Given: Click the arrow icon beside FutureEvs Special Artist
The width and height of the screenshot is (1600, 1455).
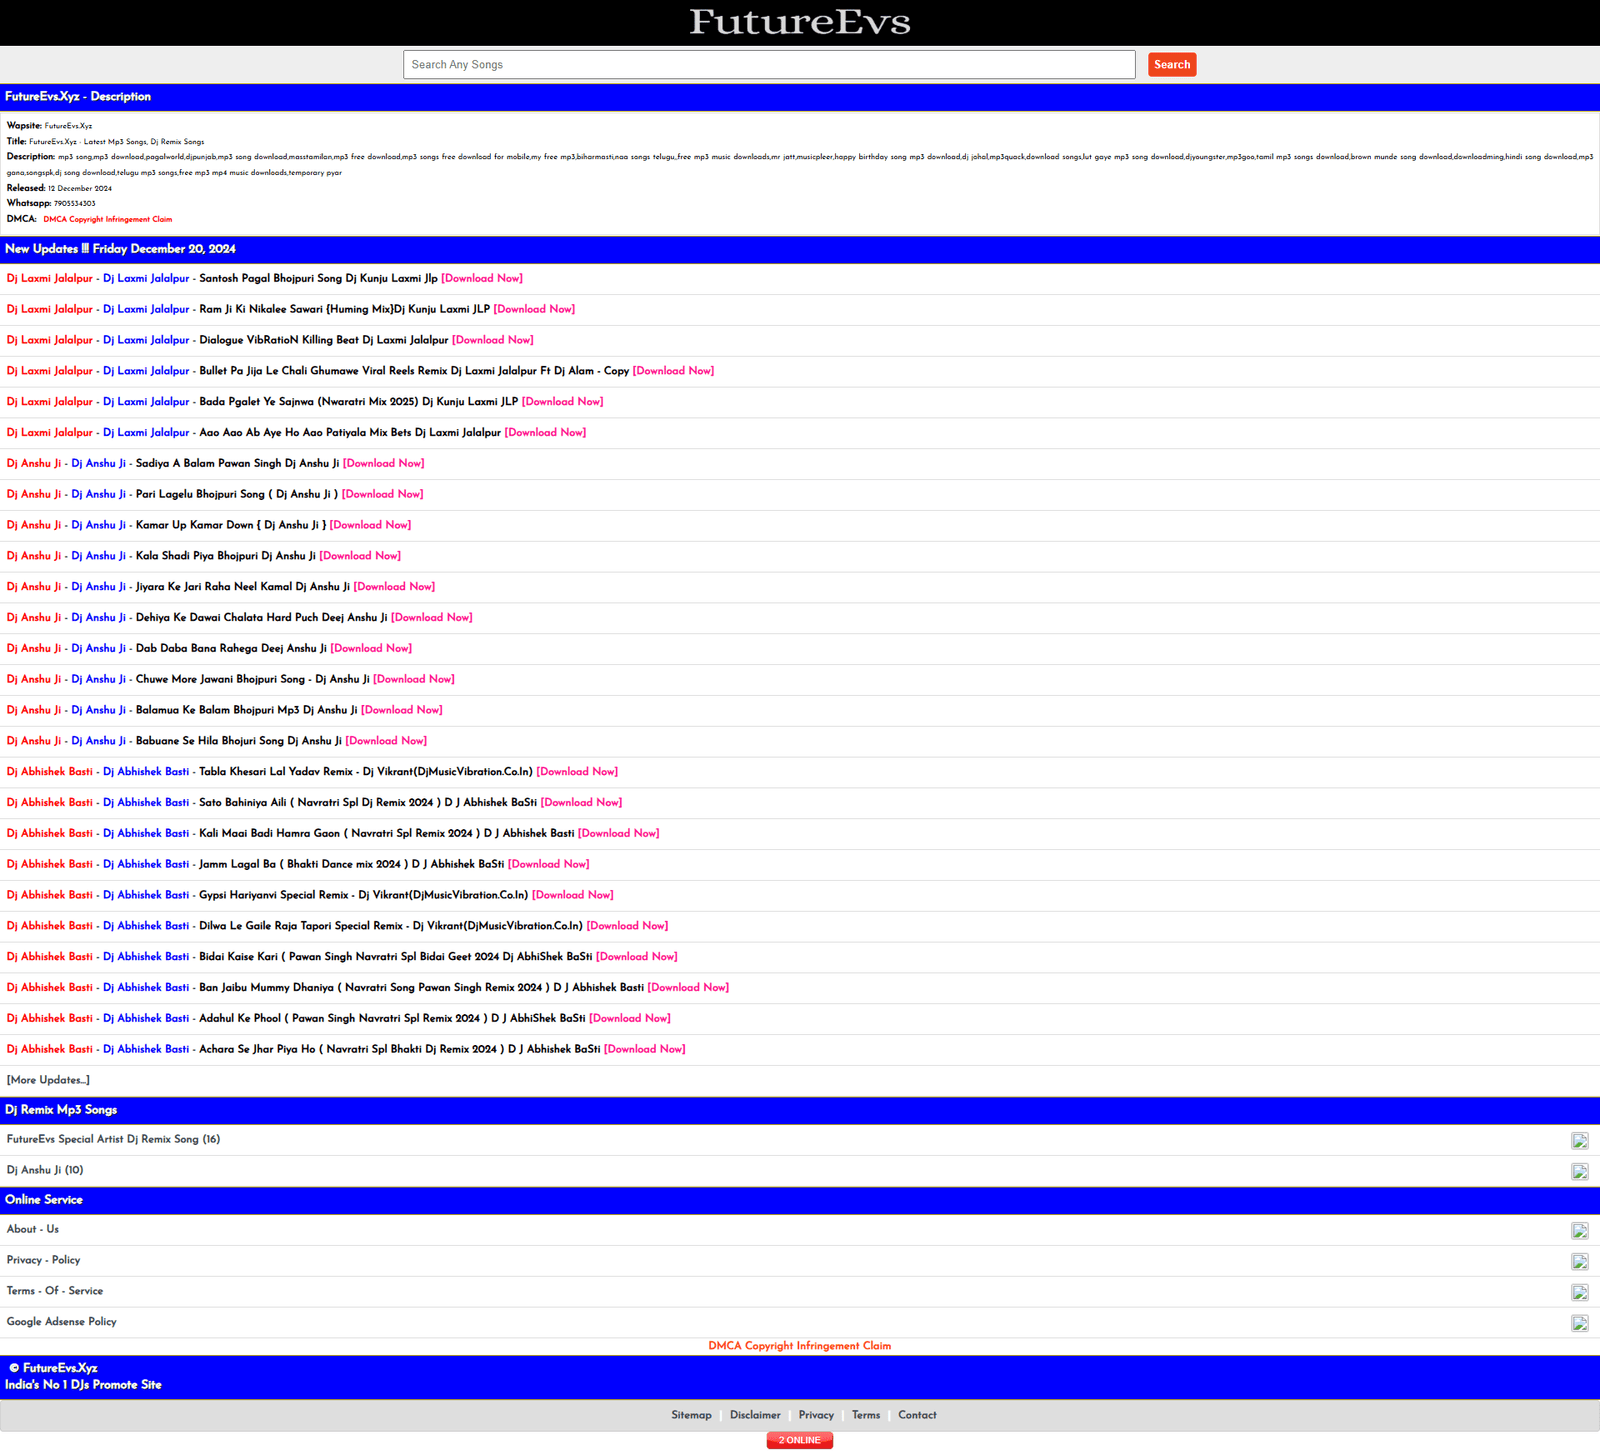Looking at the screenshot, I should (x=1579, y=1141).
